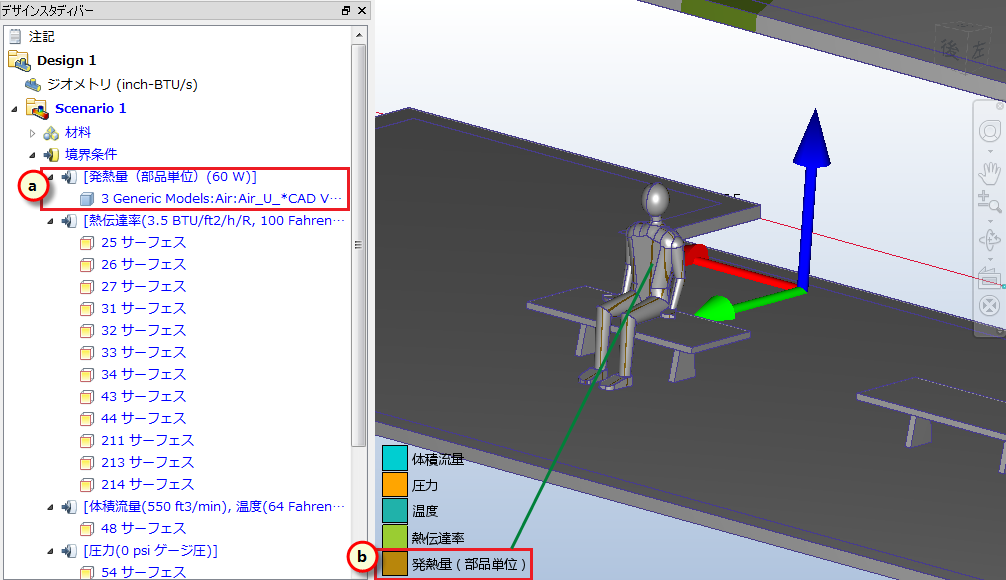Open the SteeringWheels navigation tool
Viewport: 1006px width, 580px height.
(990, 132)
